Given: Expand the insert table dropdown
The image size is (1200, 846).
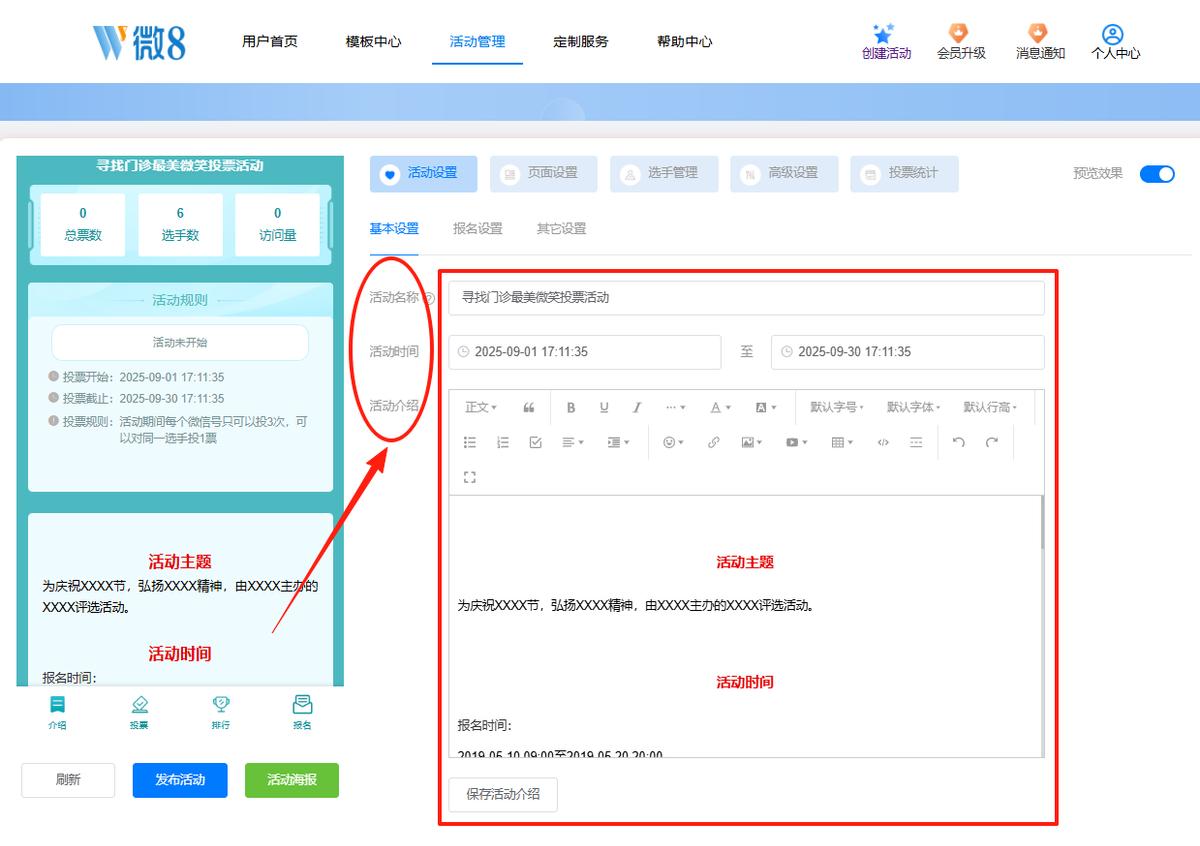Looking at the screenshot, I should pyautogui.click(x=842, y=443).
